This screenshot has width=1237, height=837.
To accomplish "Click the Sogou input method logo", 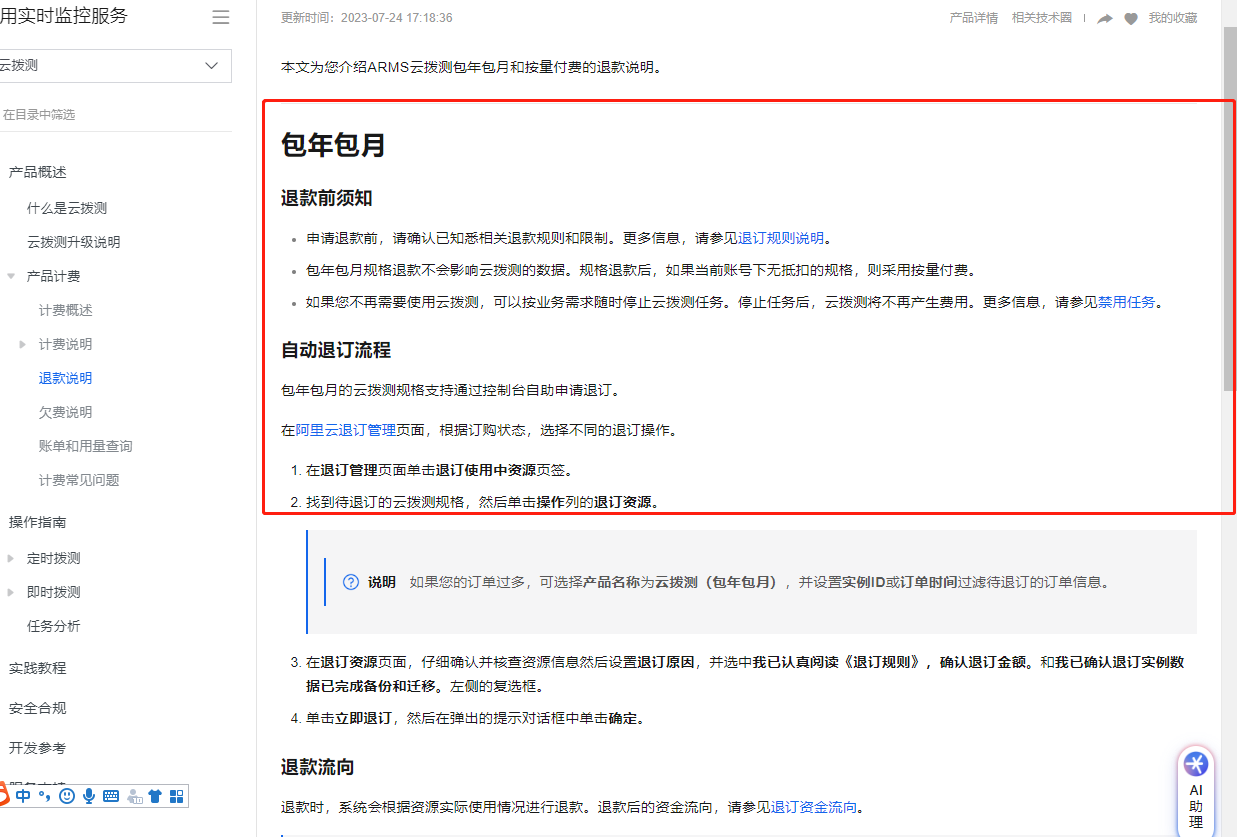I will 3,796.
